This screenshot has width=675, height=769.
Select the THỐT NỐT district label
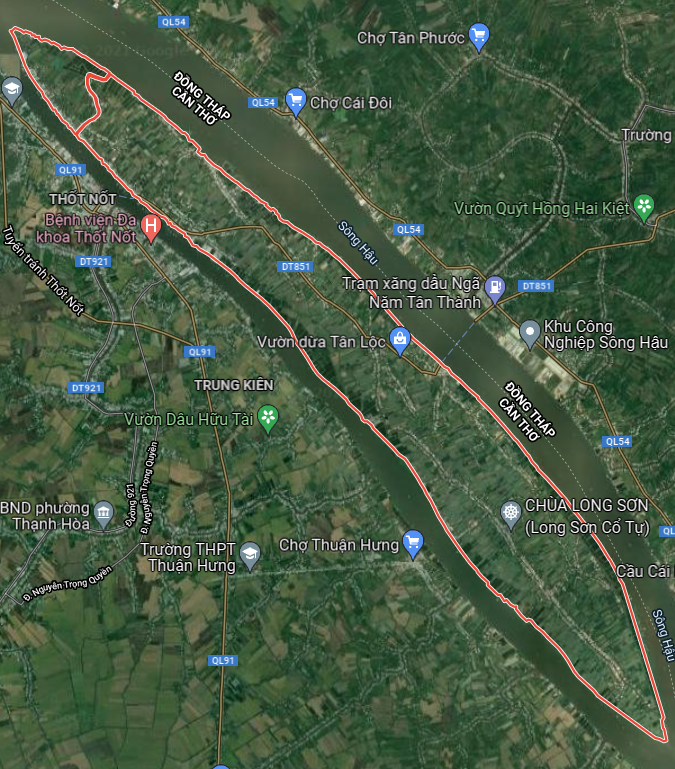pyautogui.click(x=82, y=199)
